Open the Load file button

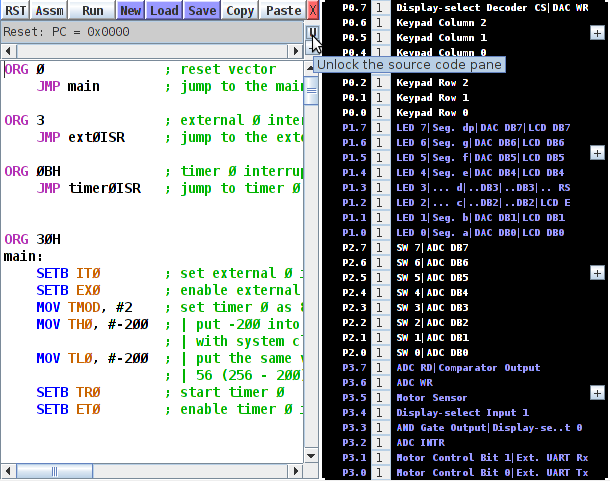pyautogui.click(x=164, y=10)
